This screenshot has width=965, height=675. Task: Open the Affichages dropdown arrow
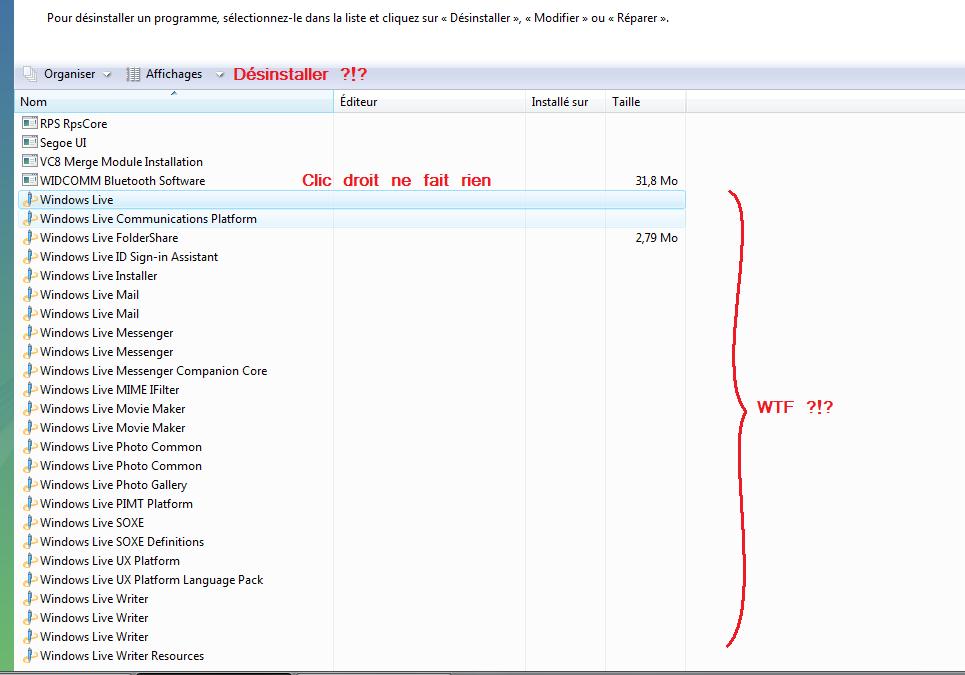(219, 74)
